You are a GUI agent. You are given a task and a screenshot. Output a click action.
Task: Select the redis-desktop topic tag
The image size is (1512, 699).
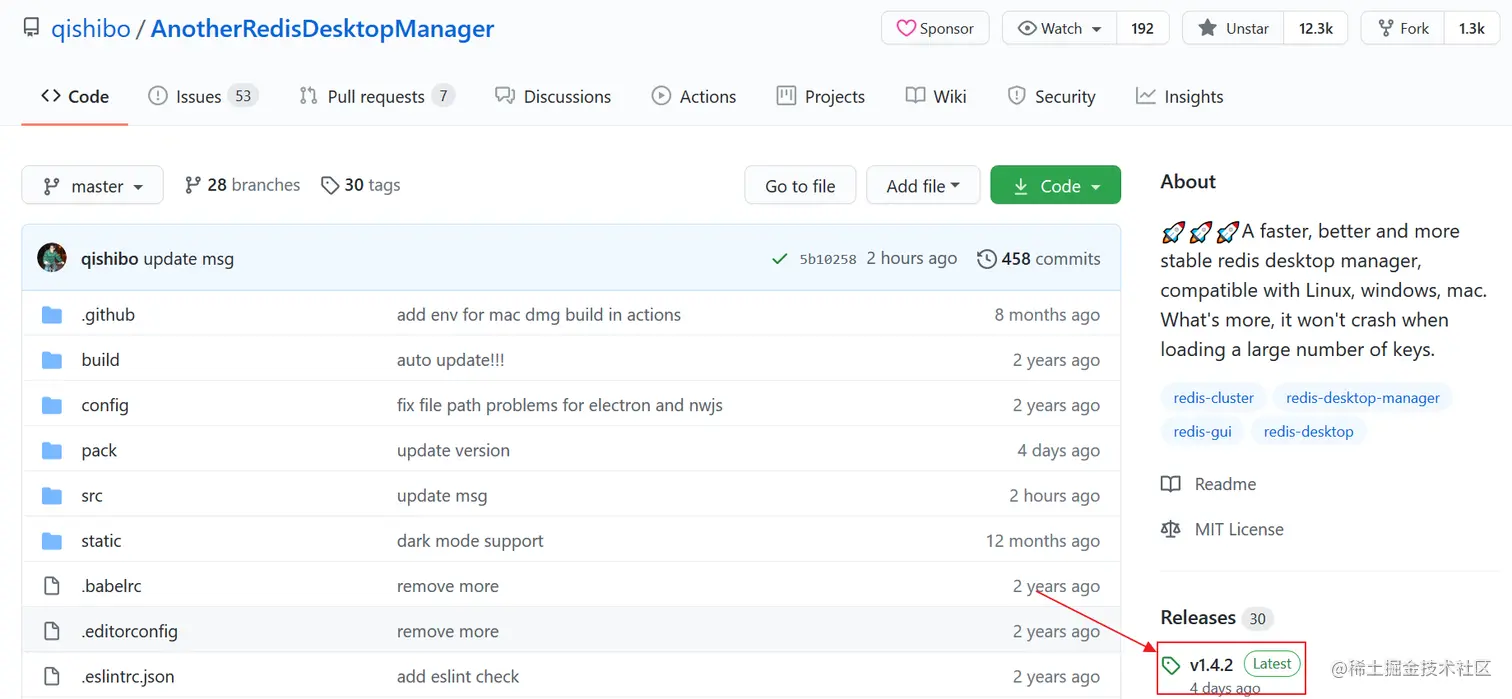point(1308,432)
